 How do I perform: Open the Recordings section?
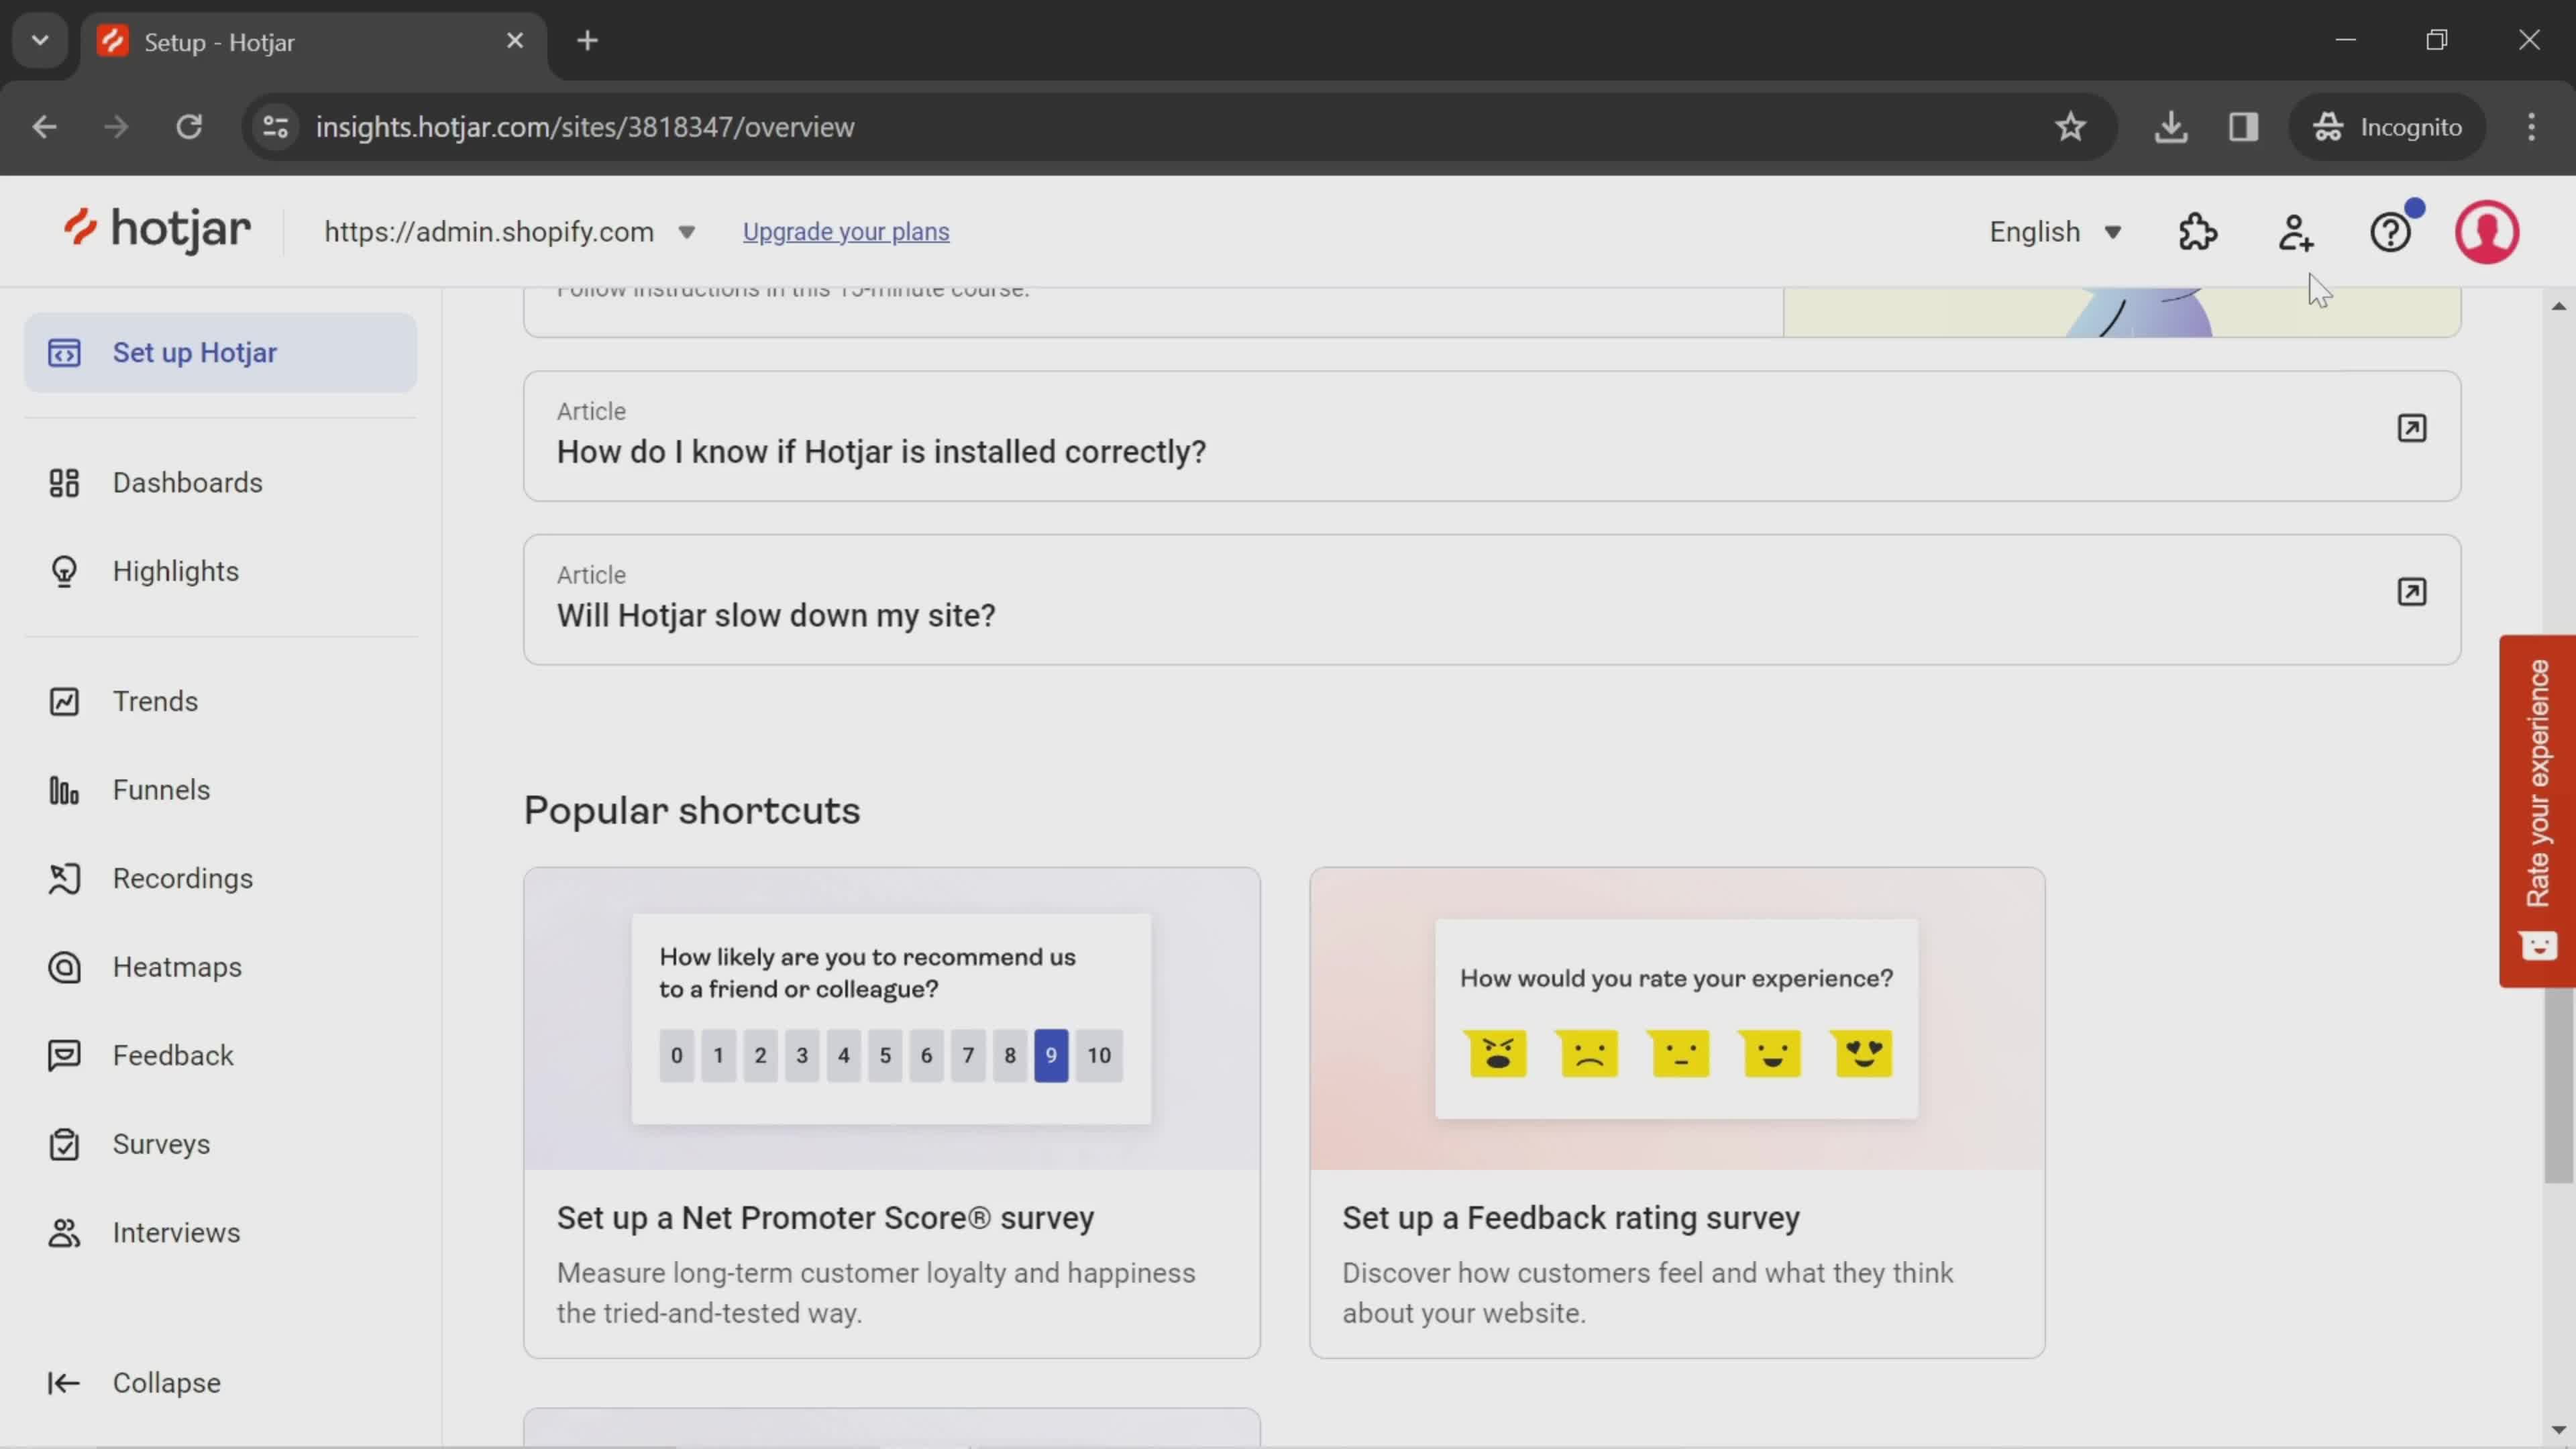[182, 877]
